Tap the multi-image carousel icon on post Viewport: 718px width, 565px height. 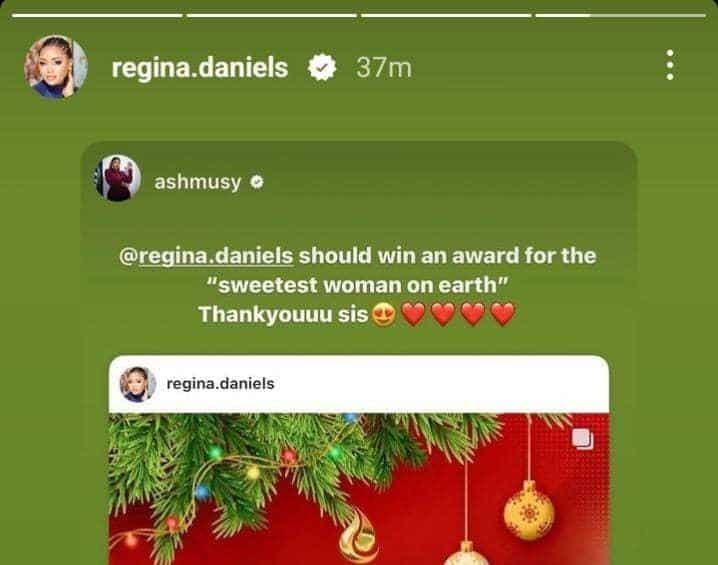coord(582,439)
